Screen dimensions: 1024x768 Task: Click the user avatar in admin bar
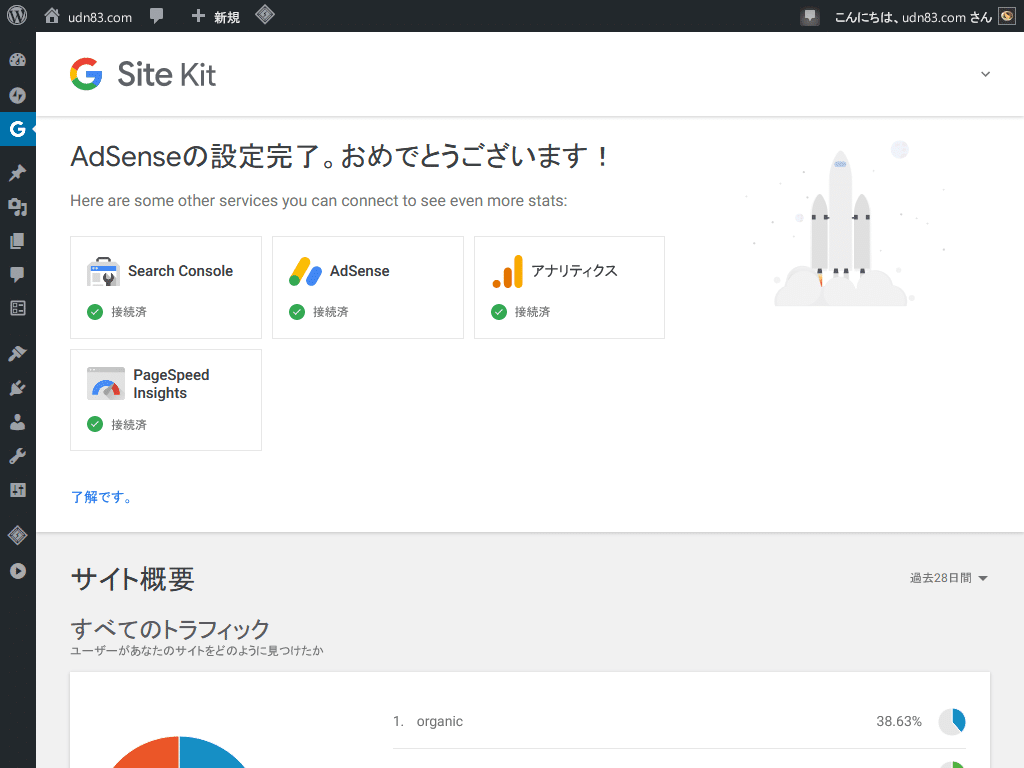pyautogui.click(x=1007, y=16)
